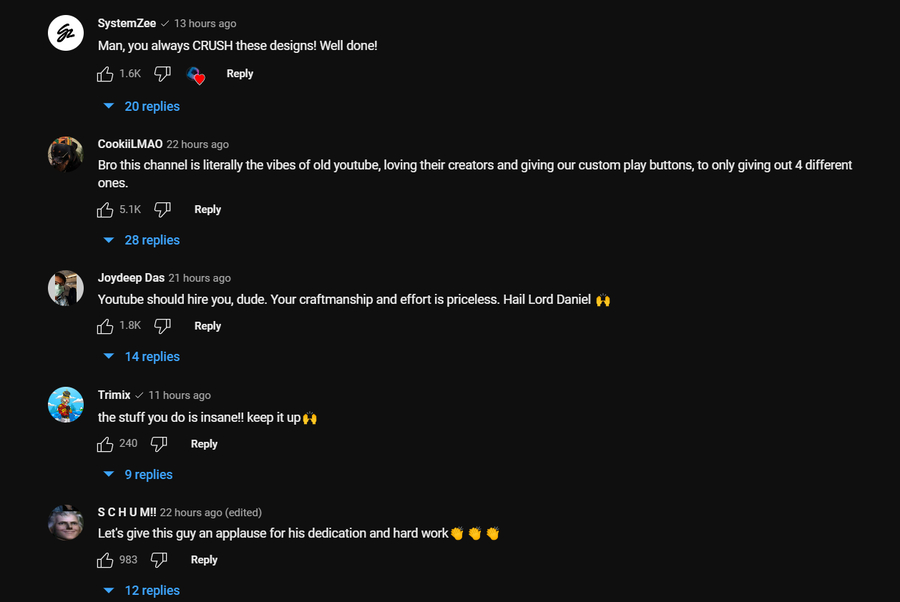The height and width of the screenshot is (602, 900).
Task: Like the S C H U M!! comment
Action: coord(105,560)
